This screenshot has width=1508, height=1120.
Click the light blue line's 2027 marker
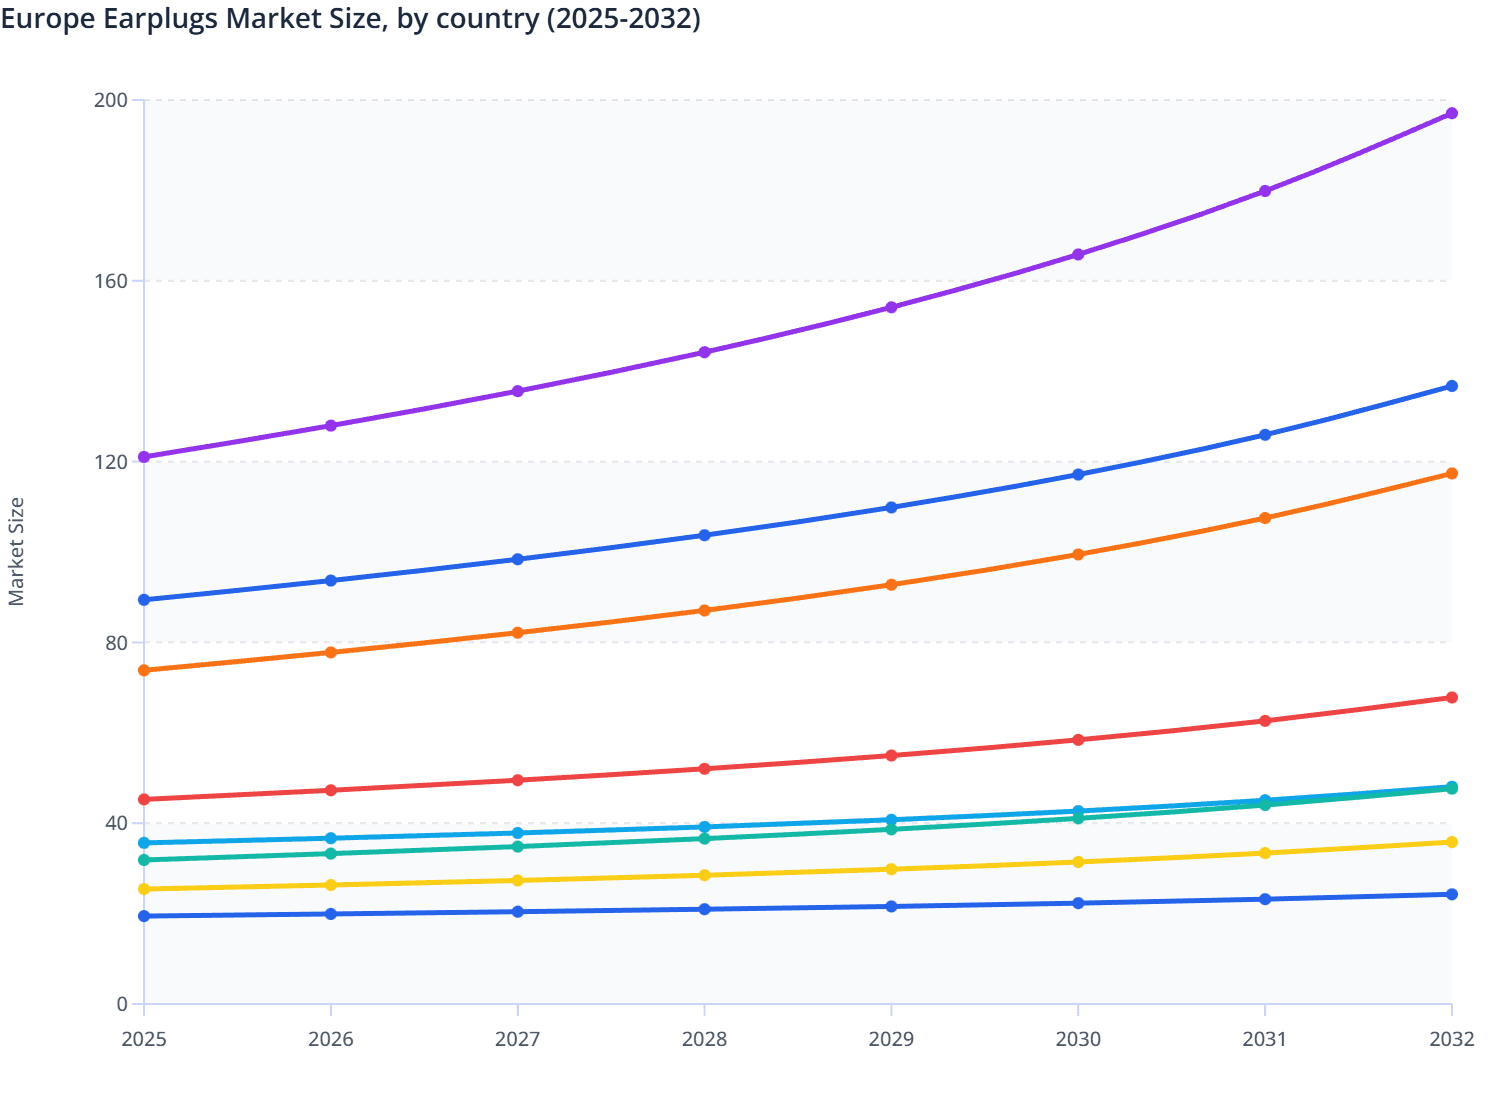(517, 831)
